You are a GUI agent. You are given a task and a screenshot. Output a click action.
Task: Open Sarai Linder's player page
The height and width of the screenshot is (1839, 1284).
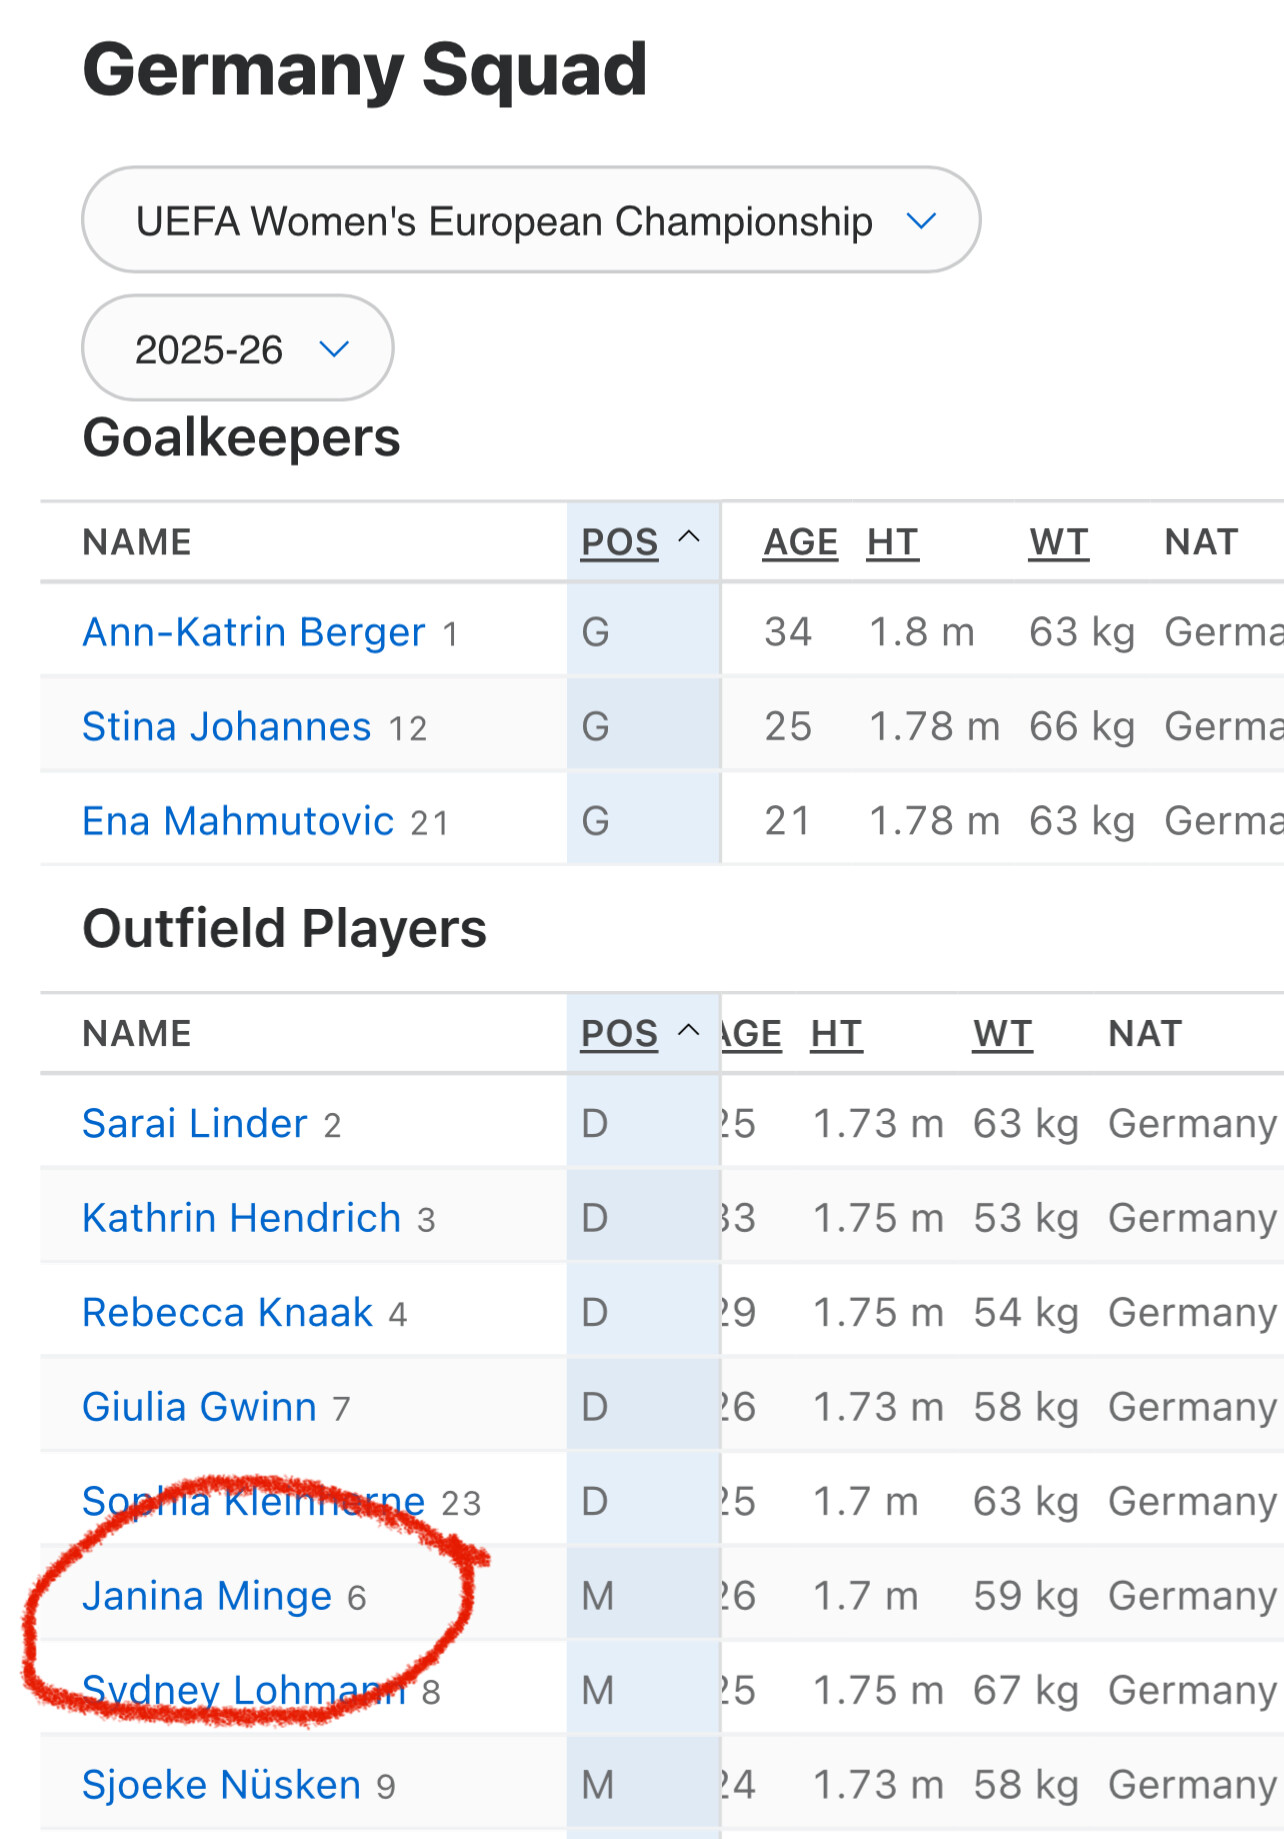pyautogui.click(x=195, y=1123)
